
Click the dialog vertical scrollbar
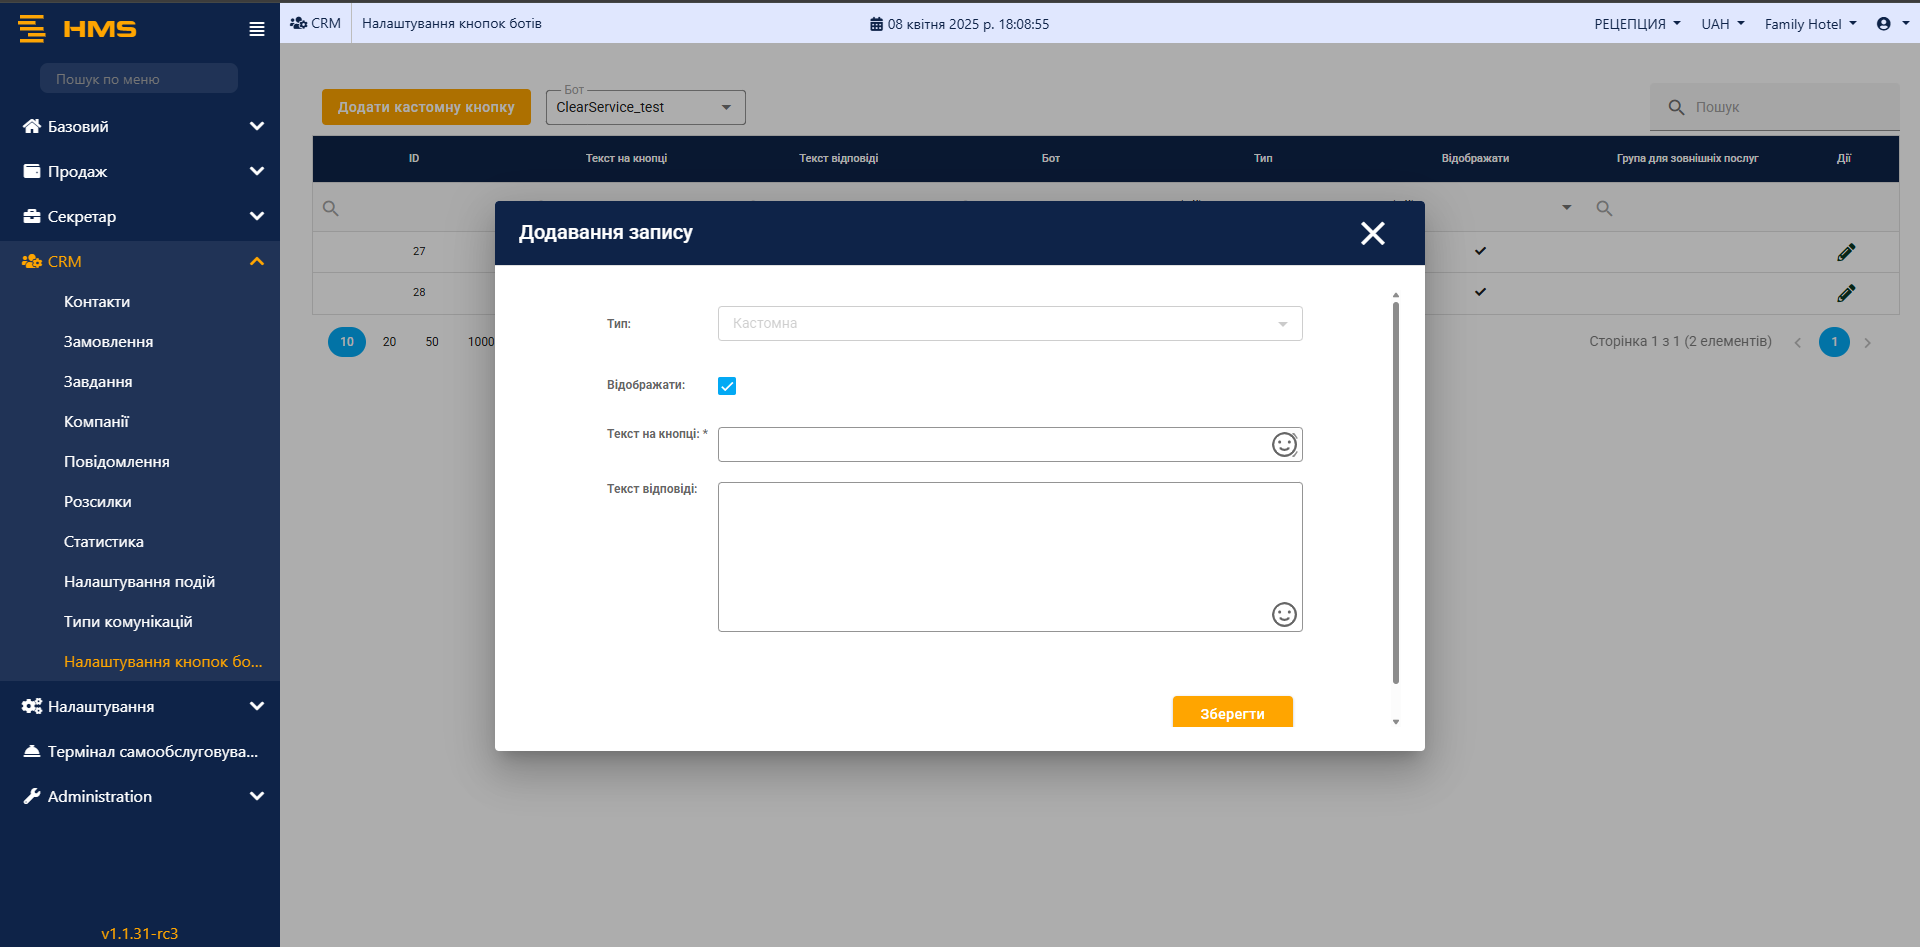[1396, 490]
